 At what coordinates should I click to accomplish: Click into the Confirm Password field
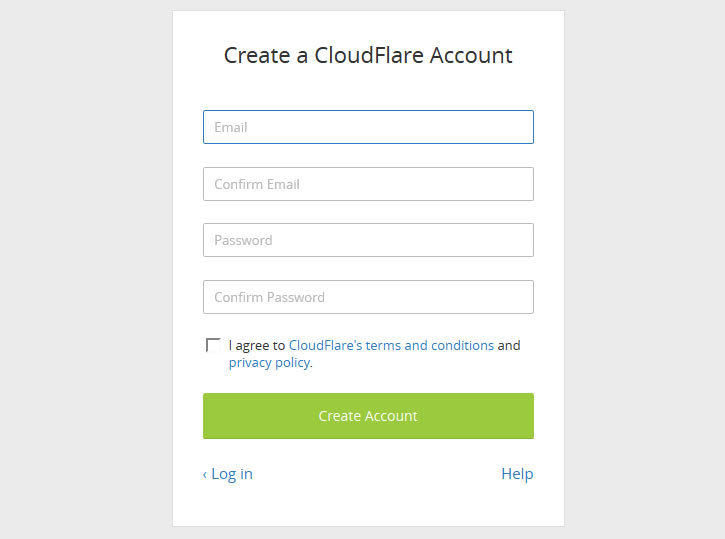[x=368, y=297]
